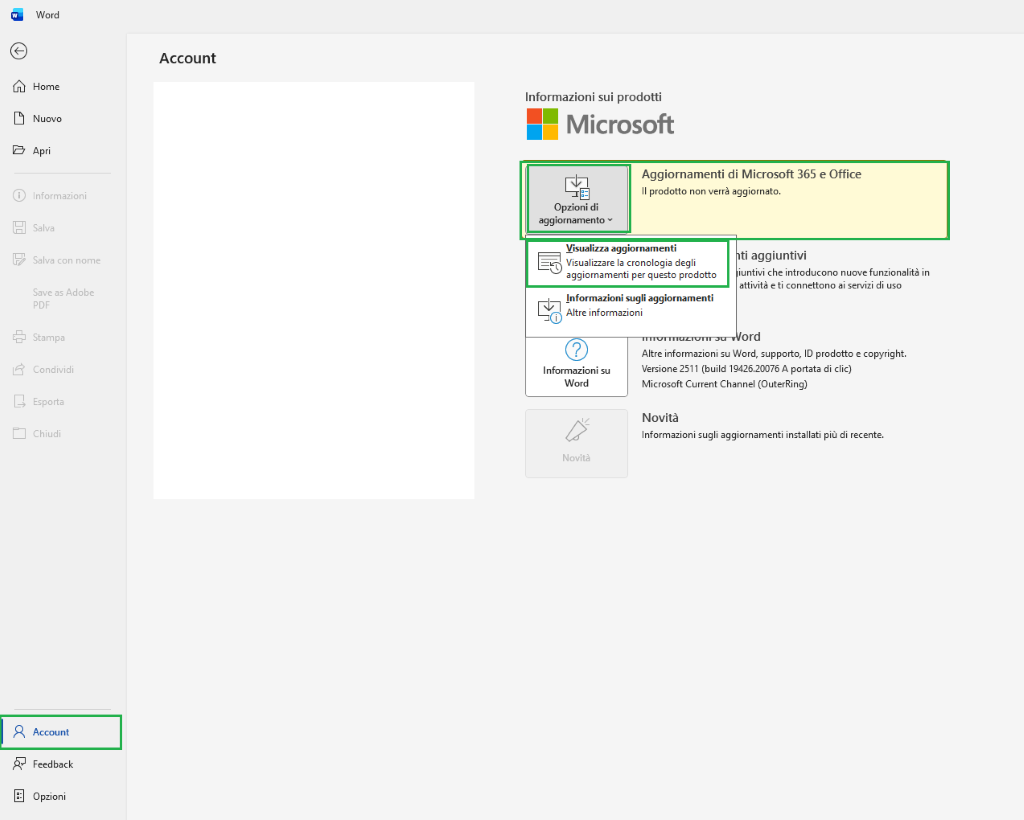Open the Apri page
Image resolution: width=1024 pixels, height=820 pixels.
point(61,150)
